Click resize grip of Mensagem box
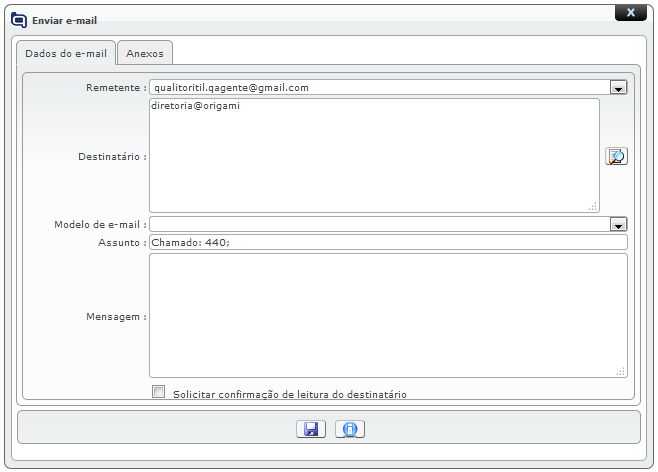The height and width of the screenshot is (472, 658). (621, 371)
